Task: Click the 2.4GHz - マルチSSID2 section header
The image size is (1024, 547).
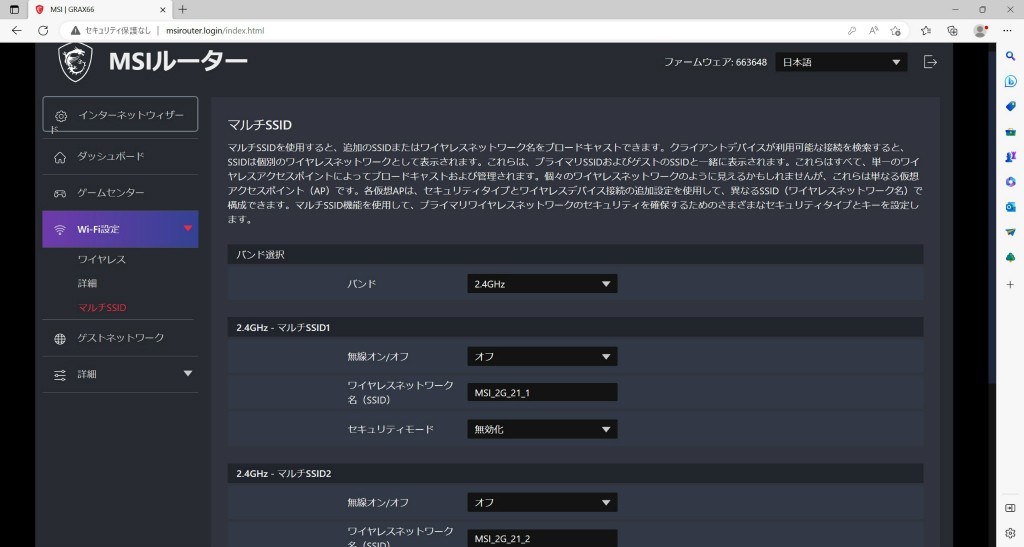Action: 575,473
